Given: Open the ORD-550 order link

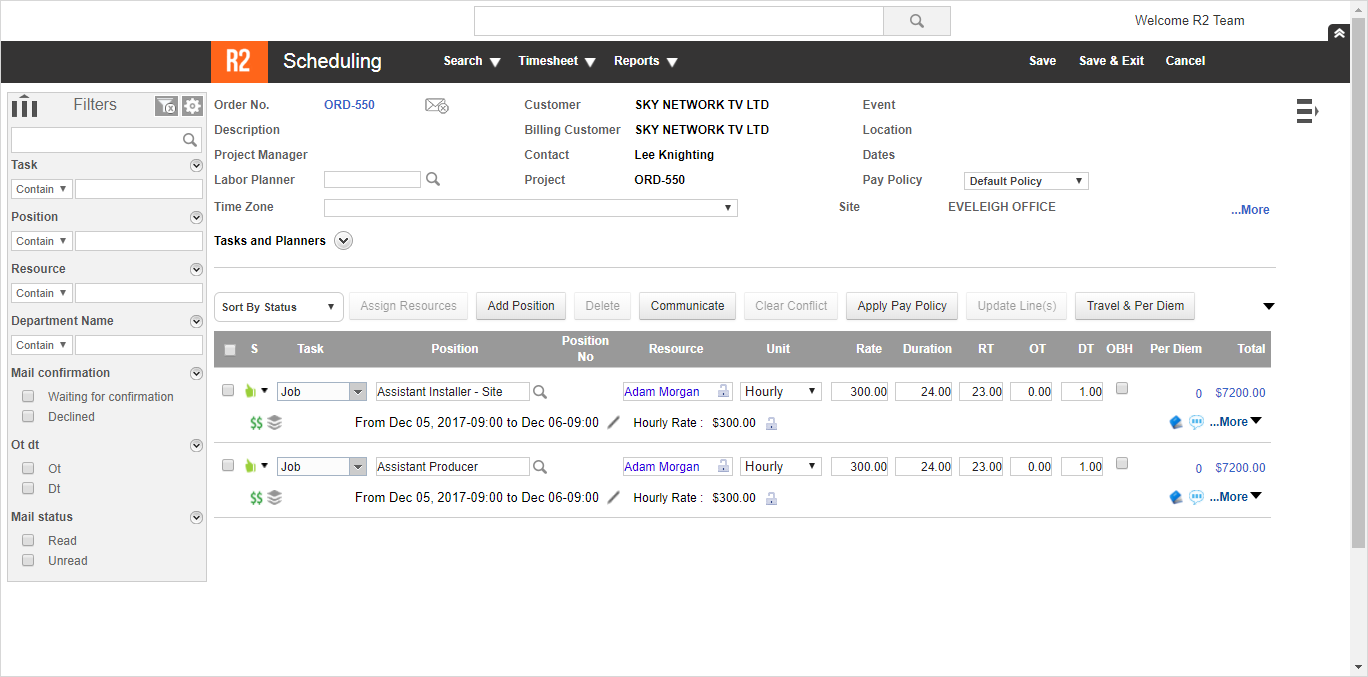Looking at the screenshot, I should pos(349,104).
